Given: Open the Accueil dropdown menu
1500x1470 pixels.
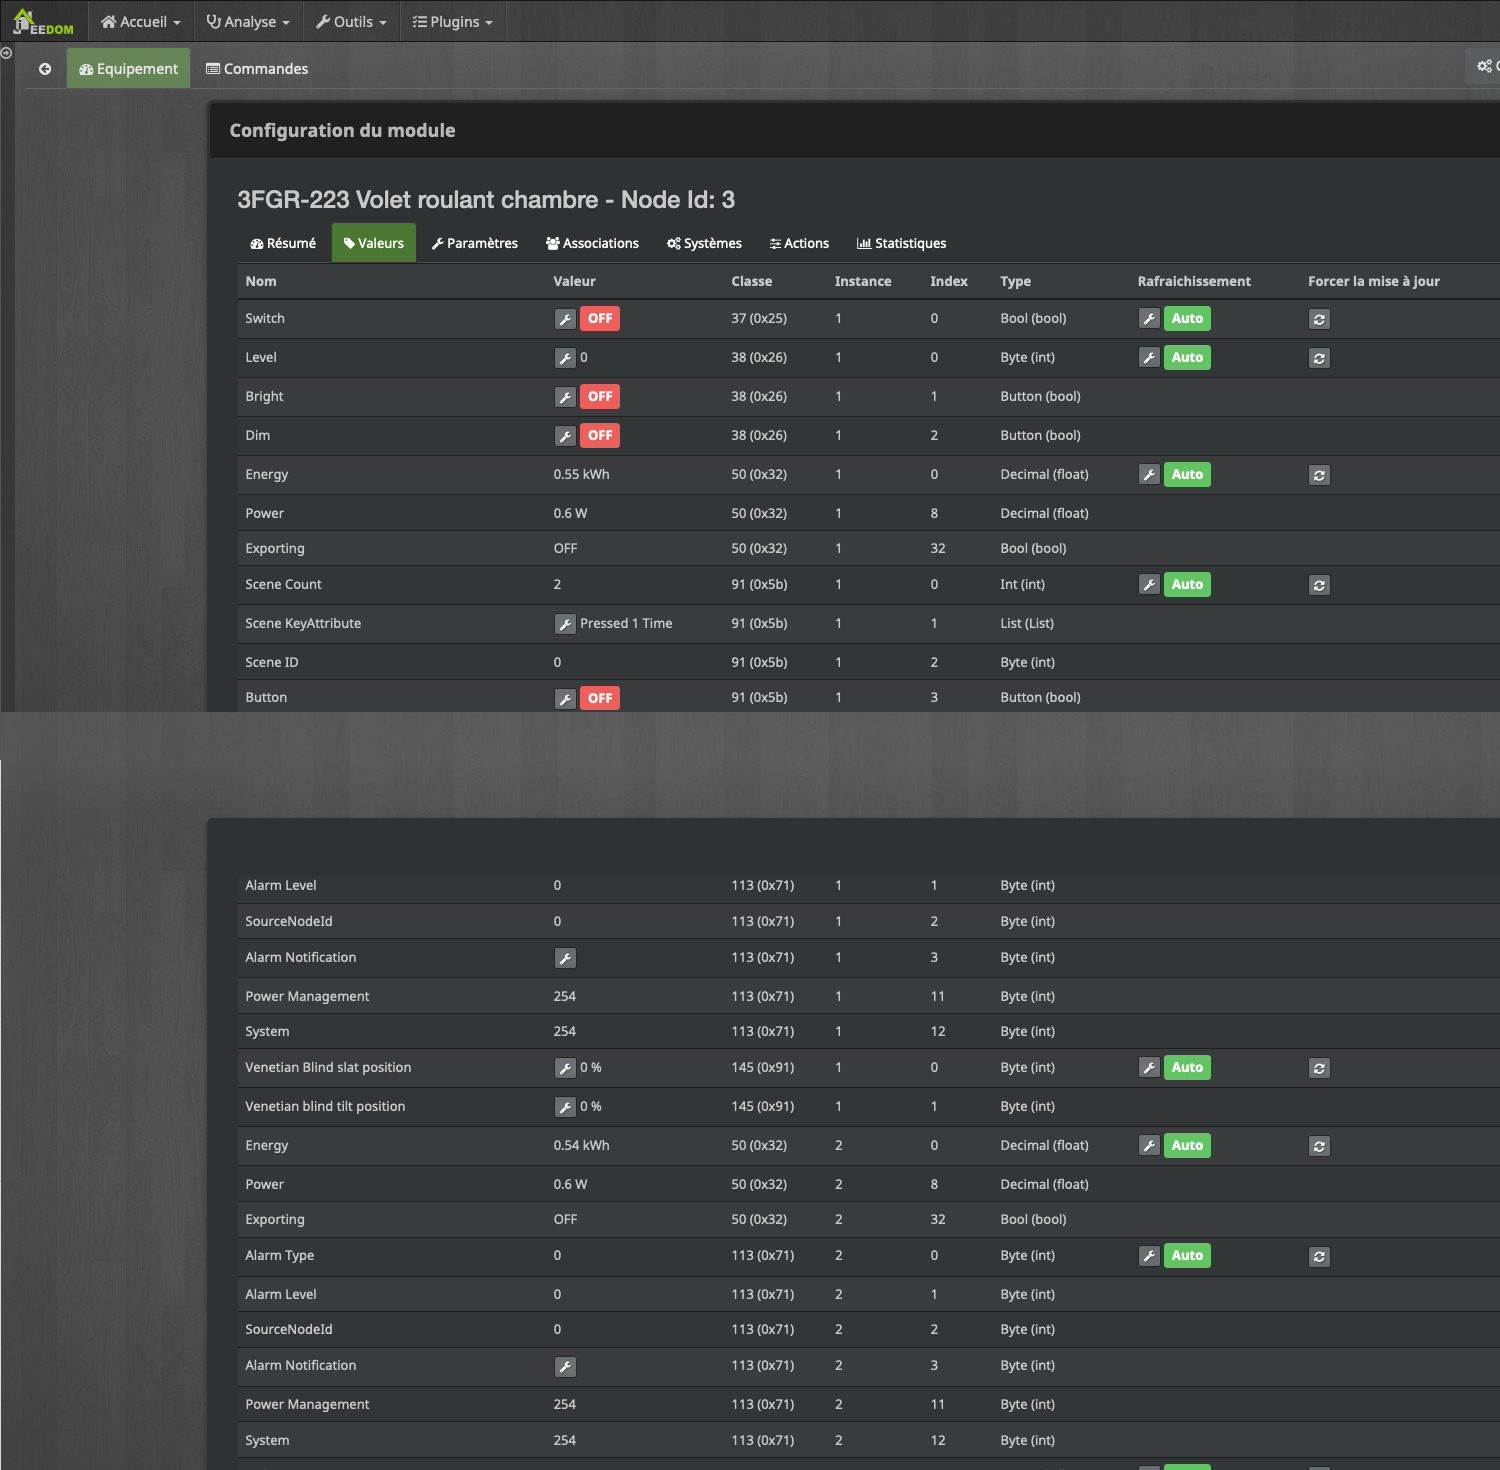Looking at the screenshot, I should 141,21.
